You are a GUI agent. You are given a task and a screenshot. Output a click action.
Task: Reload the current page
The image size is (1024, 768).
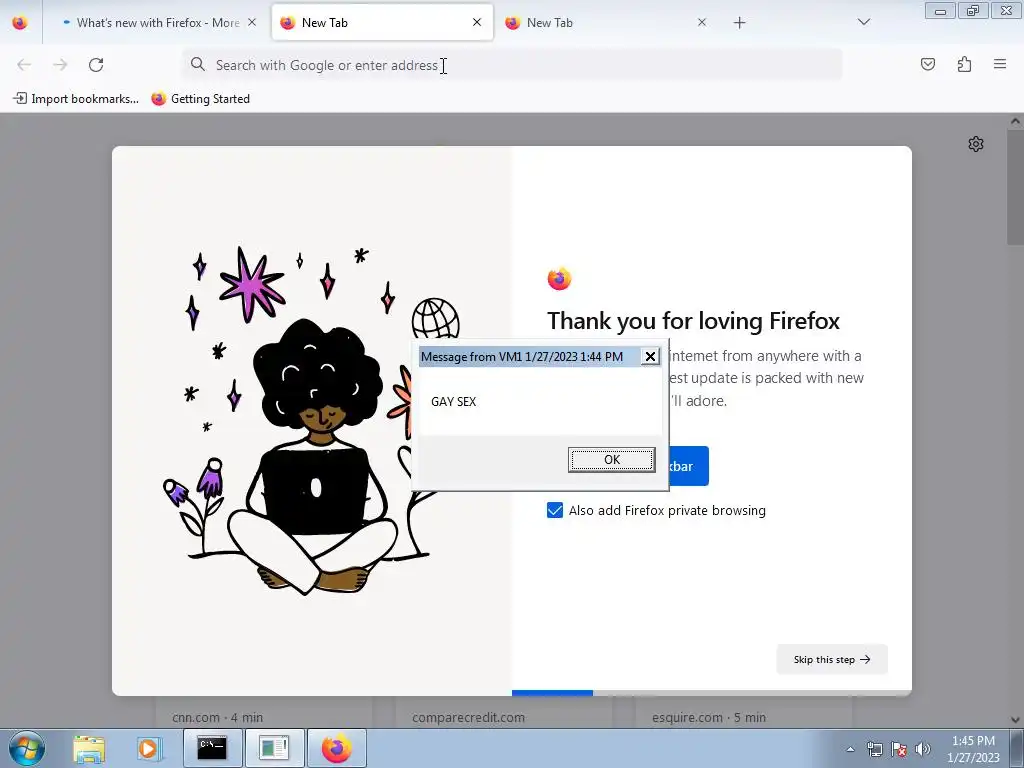pos(96,65)
